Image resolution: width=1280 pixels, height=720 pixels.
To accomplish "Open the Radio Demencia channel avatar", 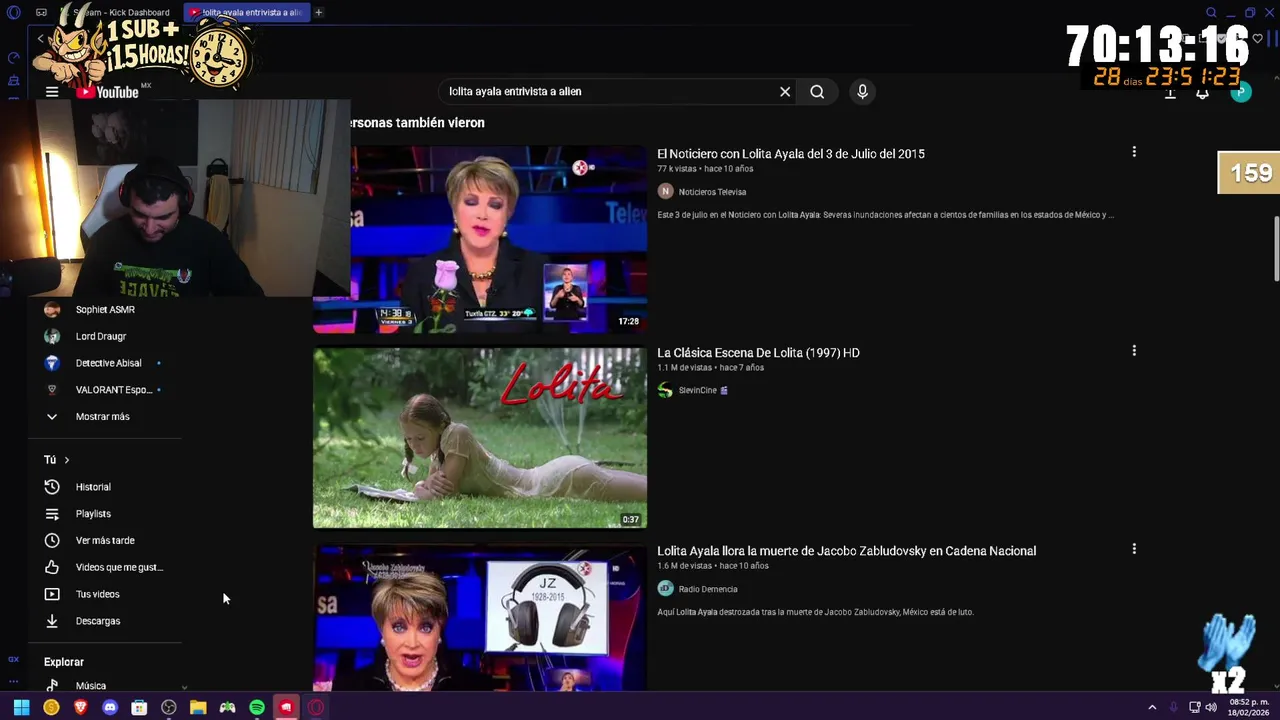I will [x=665, y=588].
